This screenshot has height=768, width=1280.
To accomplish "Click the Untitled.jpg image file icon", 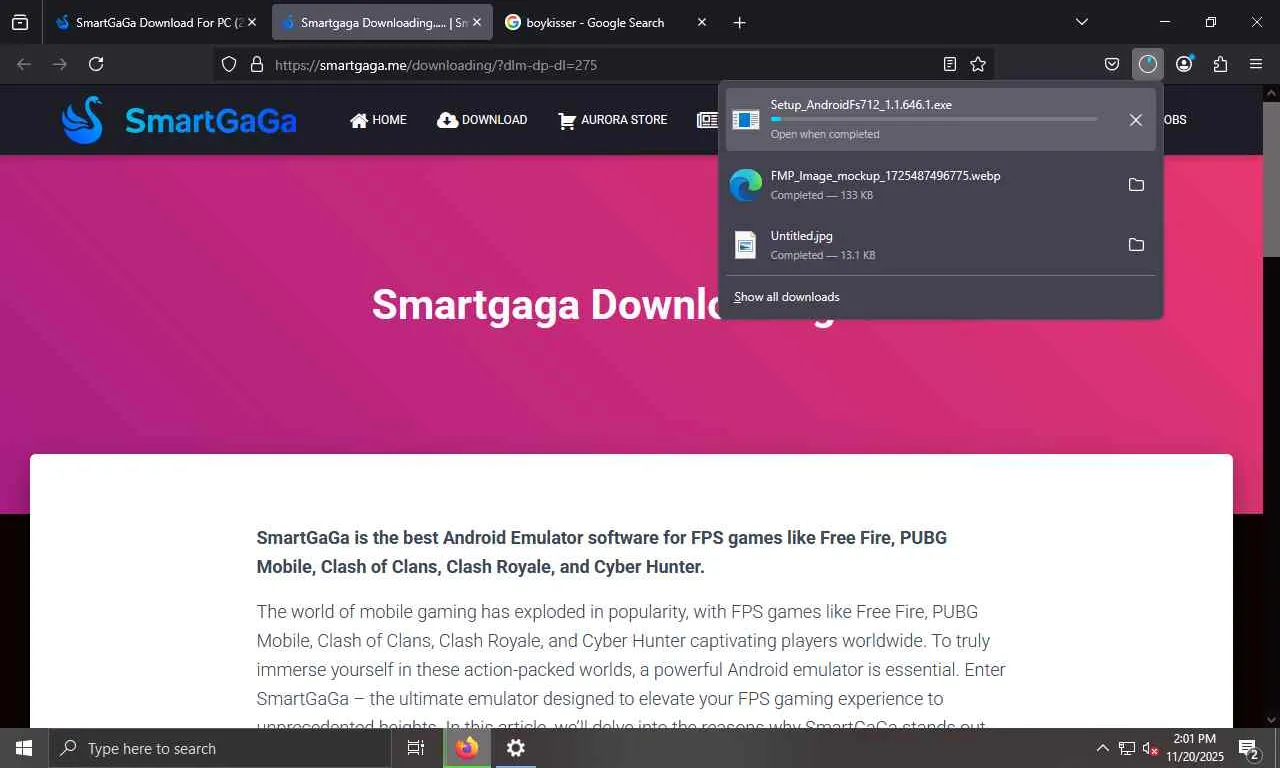I will [746, 245].
